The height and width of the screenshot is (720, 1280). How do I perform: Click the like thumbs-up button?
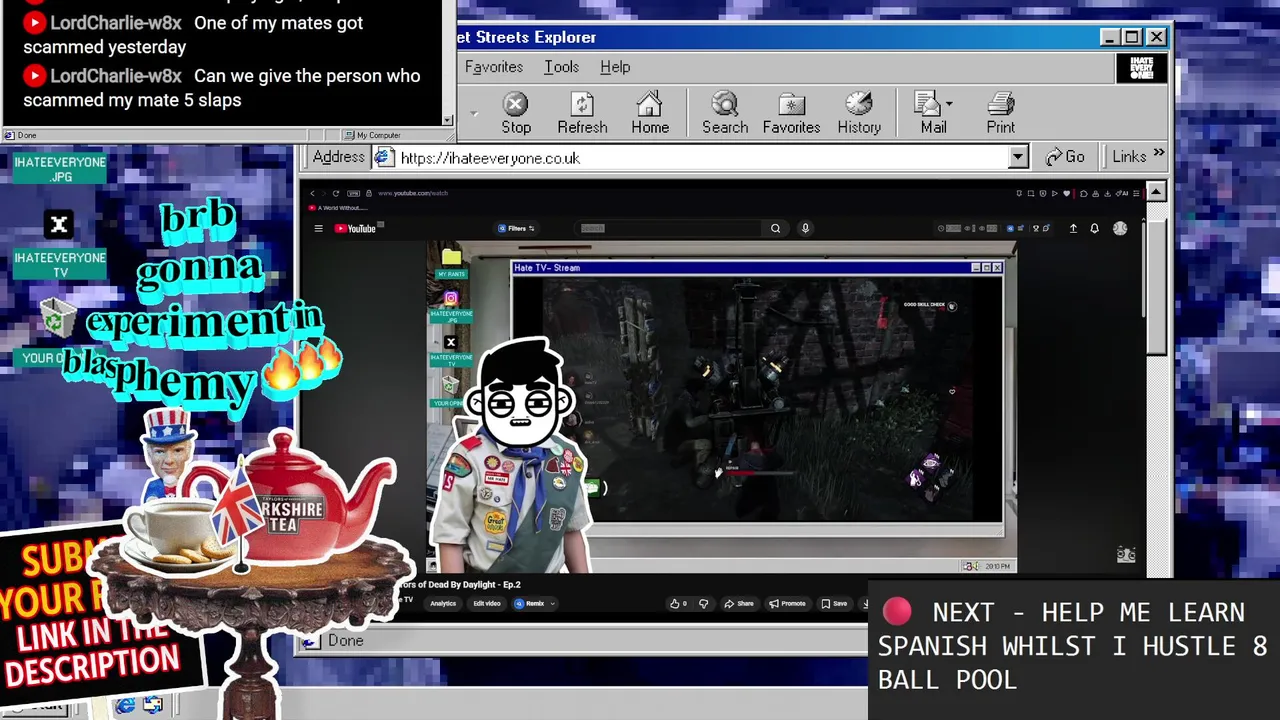678,603
